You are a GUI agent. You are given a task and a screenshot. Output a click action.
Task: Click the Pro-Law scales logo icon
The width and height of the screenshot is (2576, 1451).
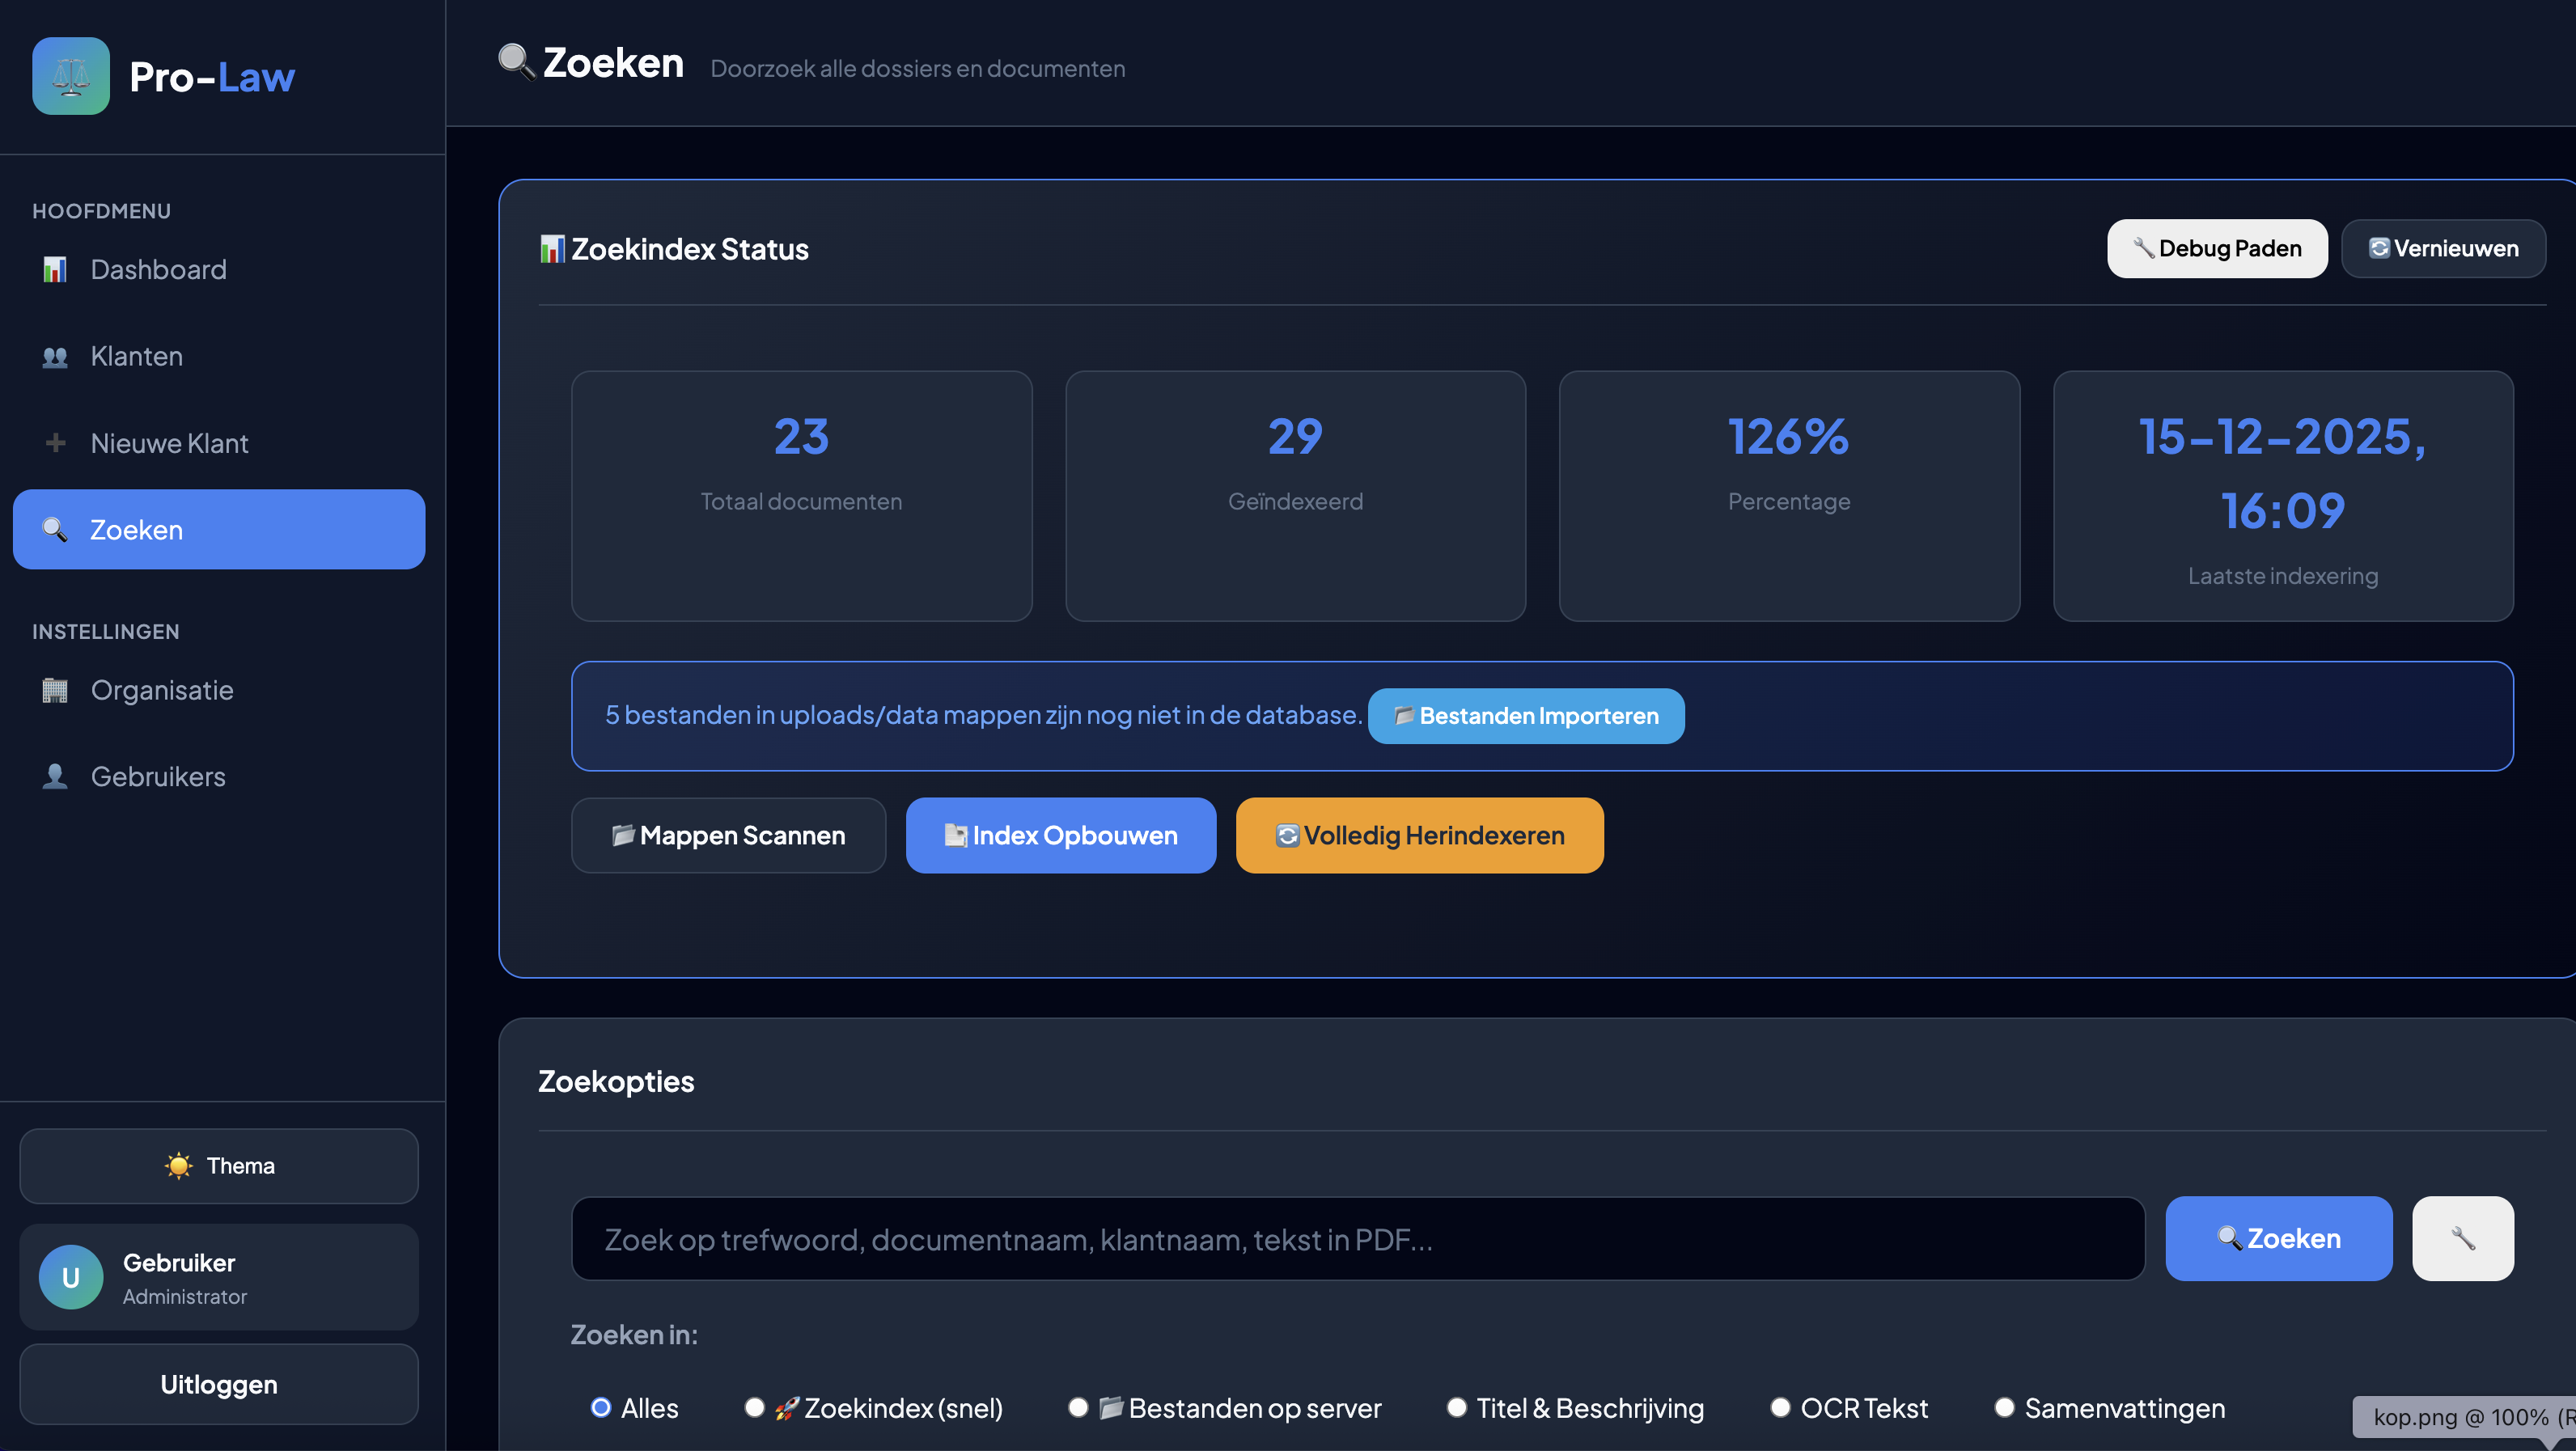point(70,76)
